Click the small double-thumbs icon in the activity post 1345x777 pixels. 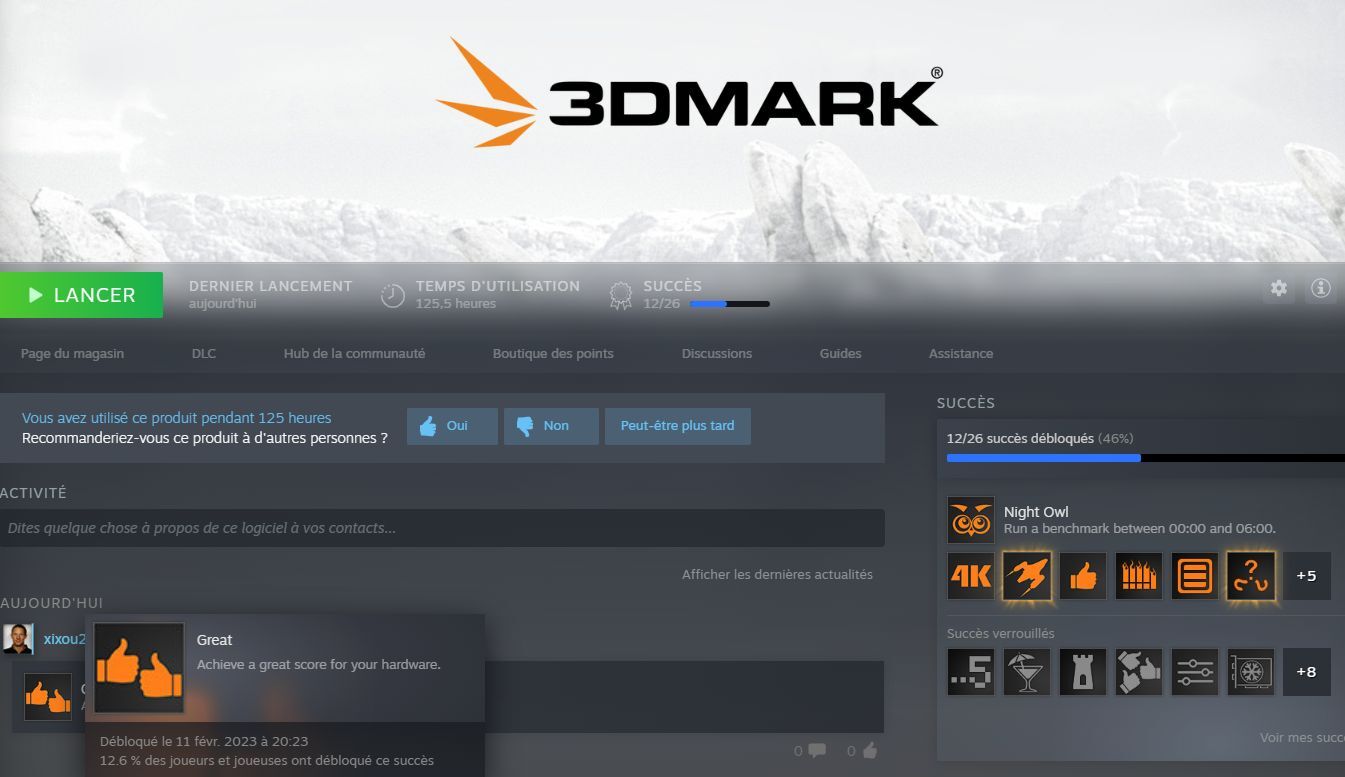click(48, 697)
